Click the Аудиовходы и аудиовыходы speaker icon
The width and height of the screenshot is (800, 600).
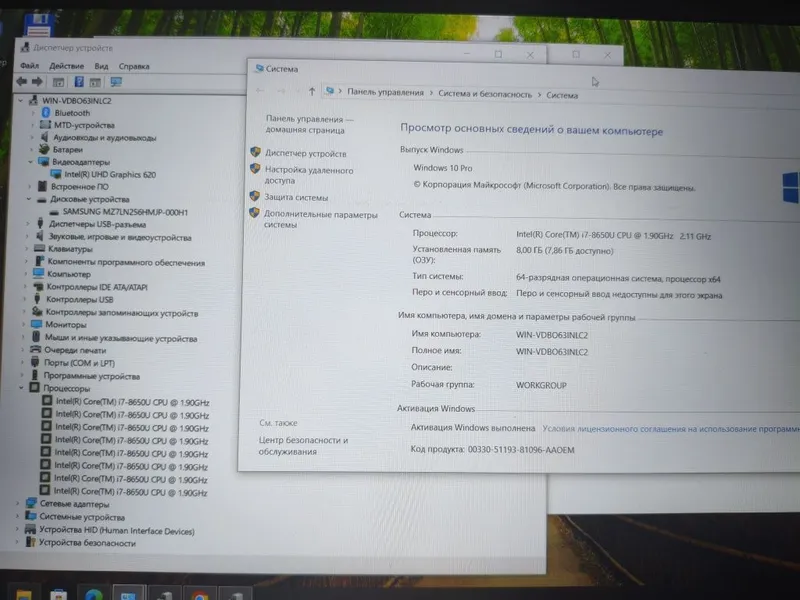44,137
